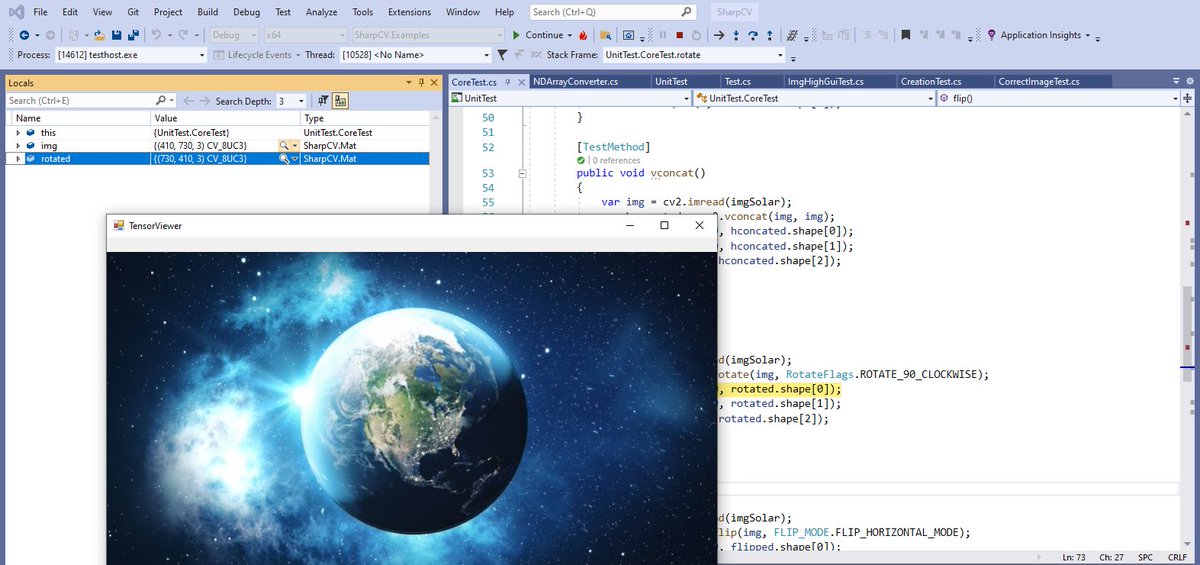Stop debugging with the red square
Screen dimensions: 1200x565
[679, 35]
